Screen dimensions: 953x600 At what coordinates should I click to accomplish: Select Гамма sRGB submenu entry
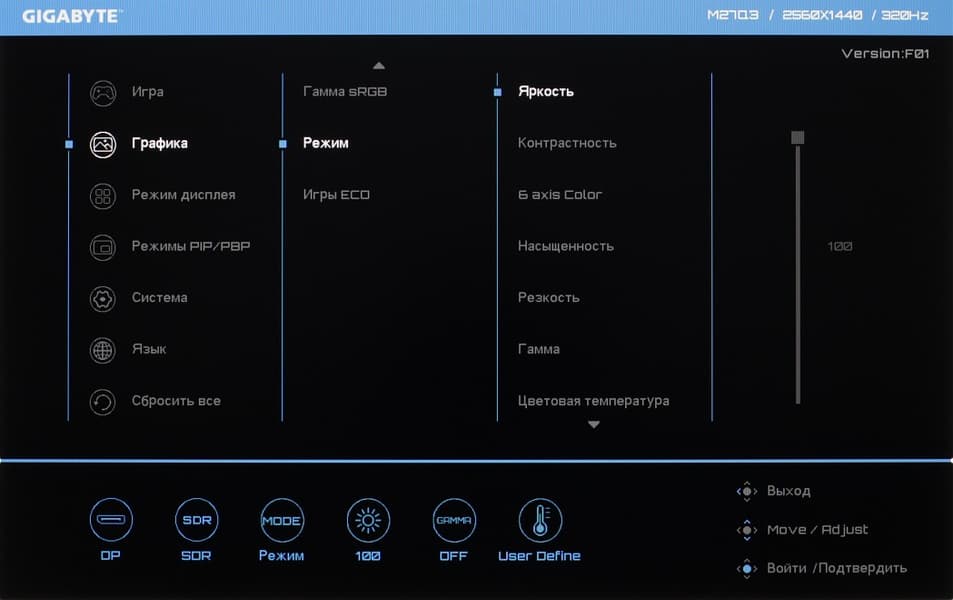pos(345,92)
